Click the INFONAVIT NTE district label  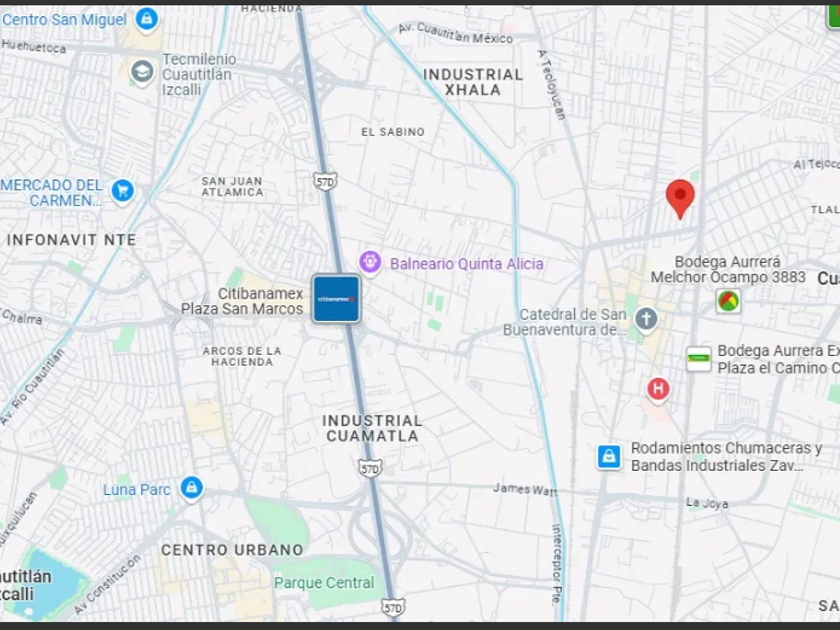point(72,239)
